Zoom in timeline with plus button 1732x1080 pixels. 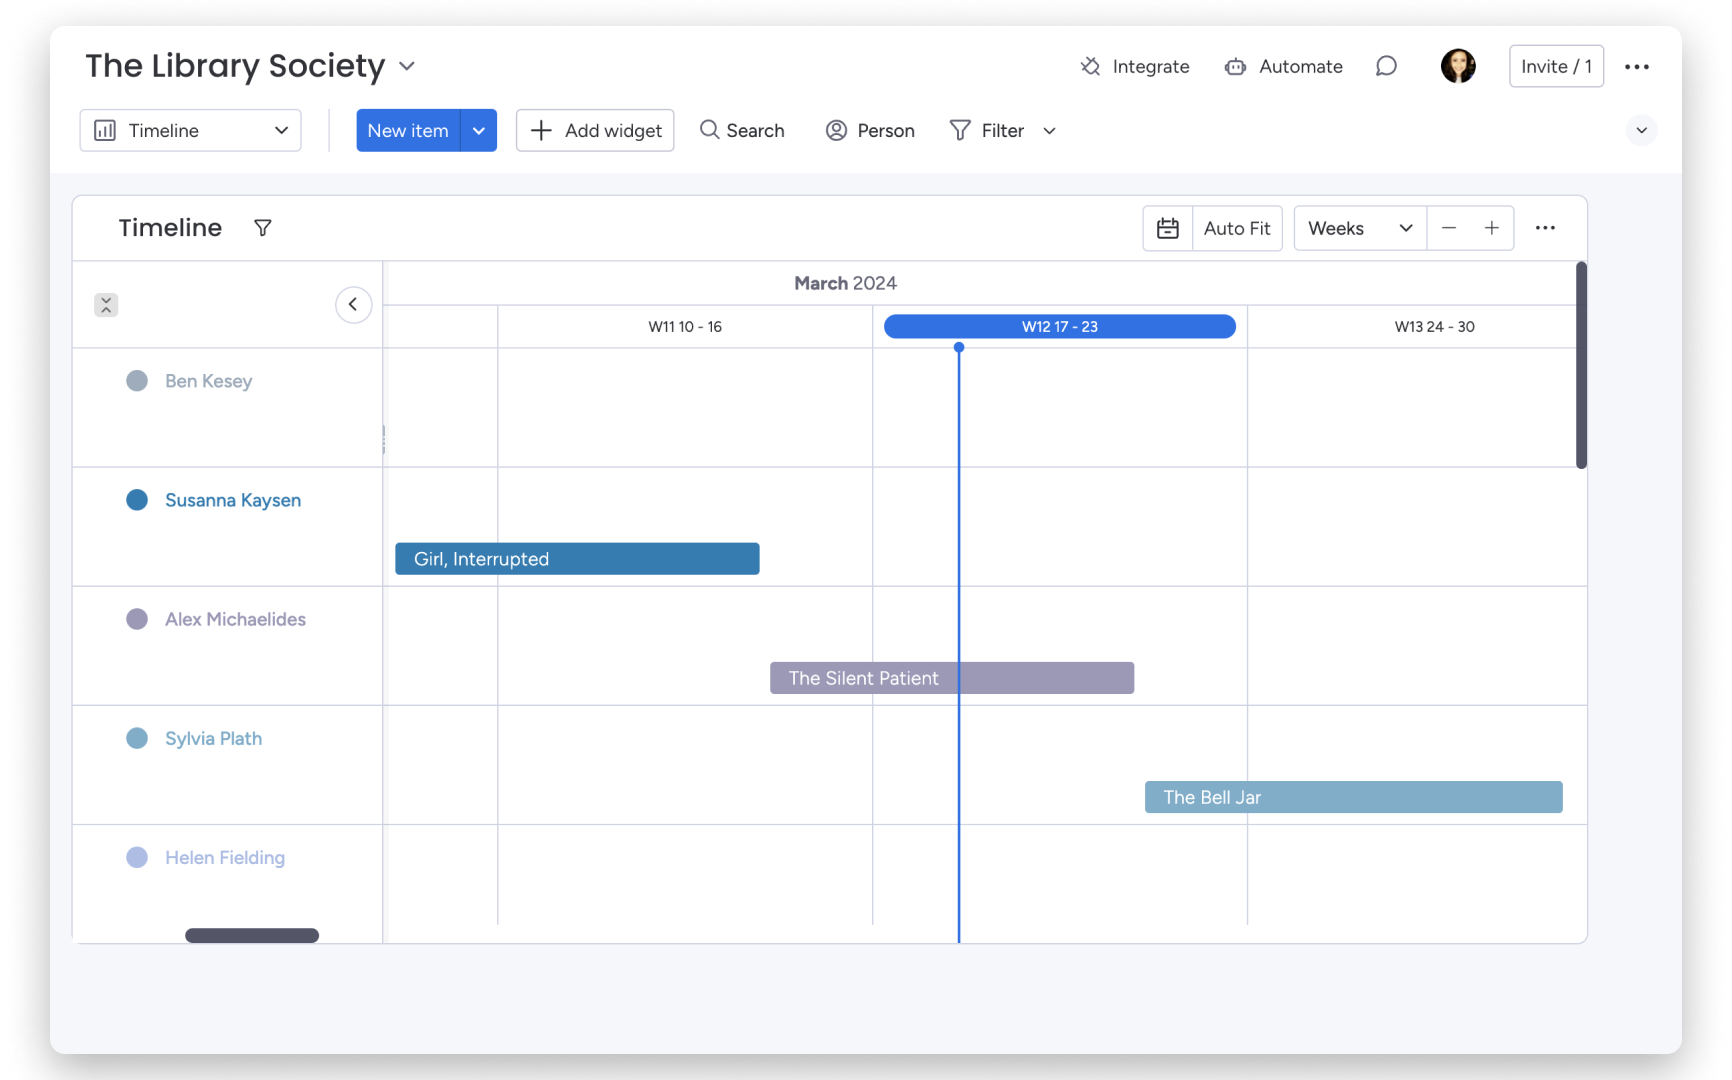[1491, 228]
